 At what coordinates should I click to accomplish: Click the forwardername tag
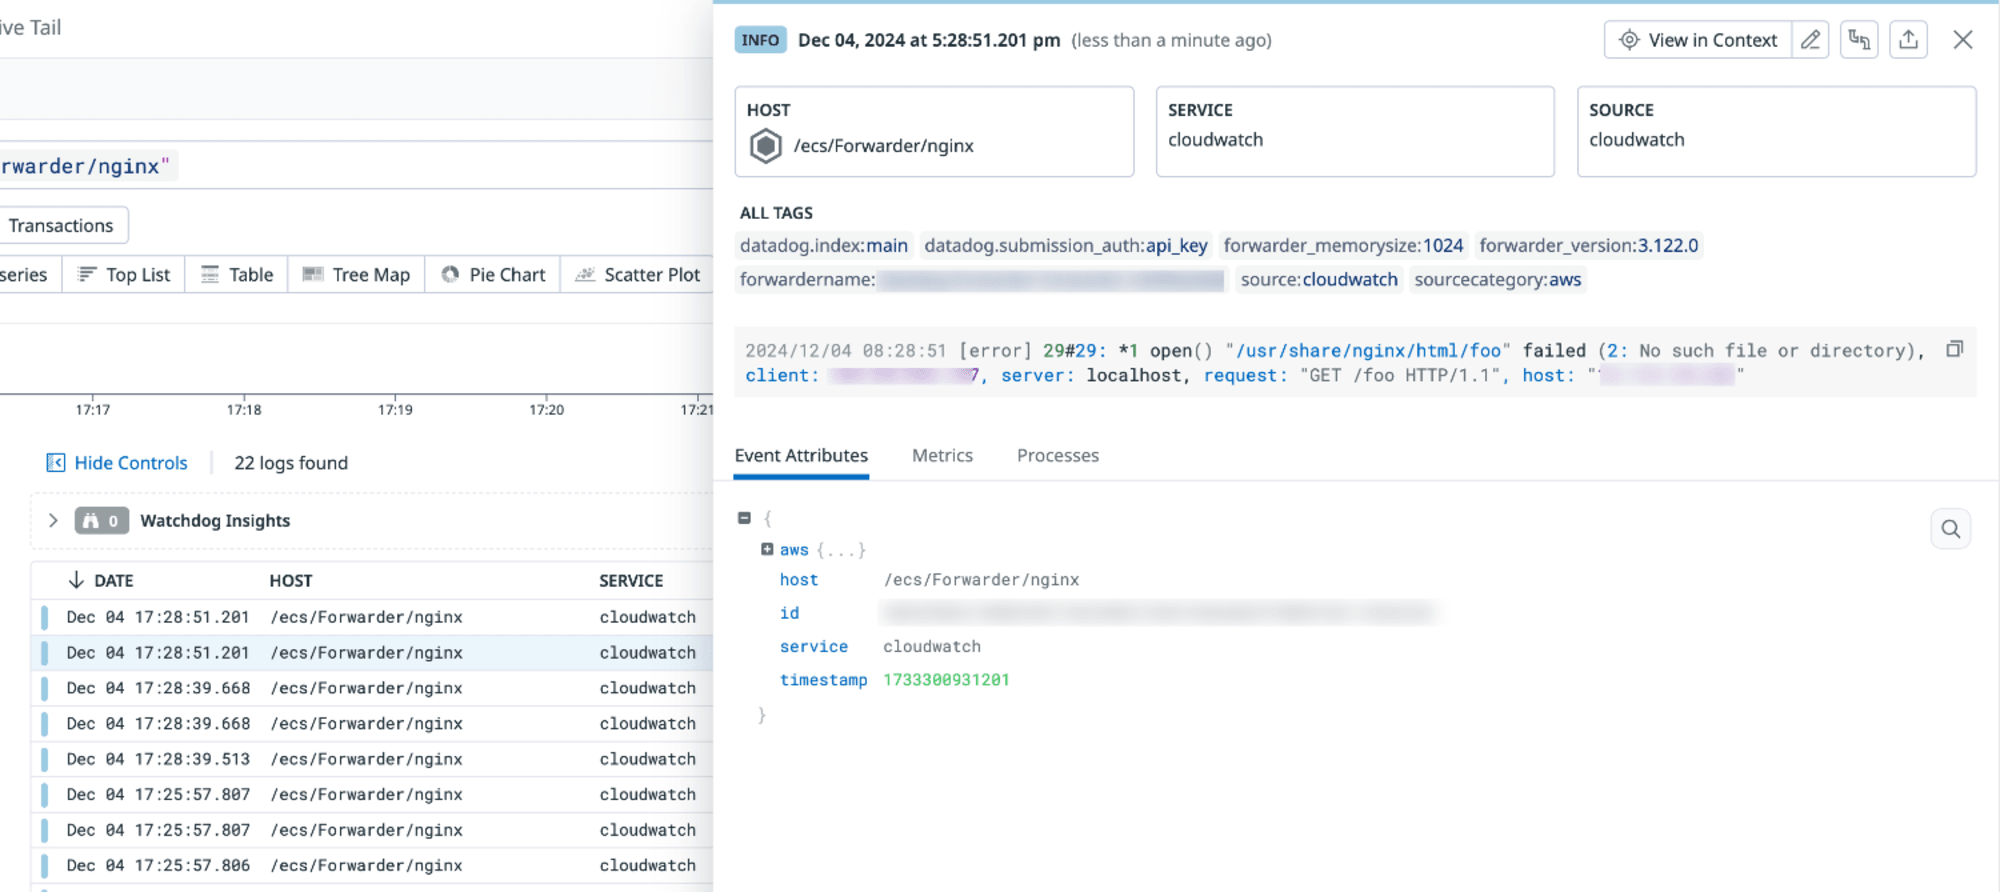pos(980,280)
